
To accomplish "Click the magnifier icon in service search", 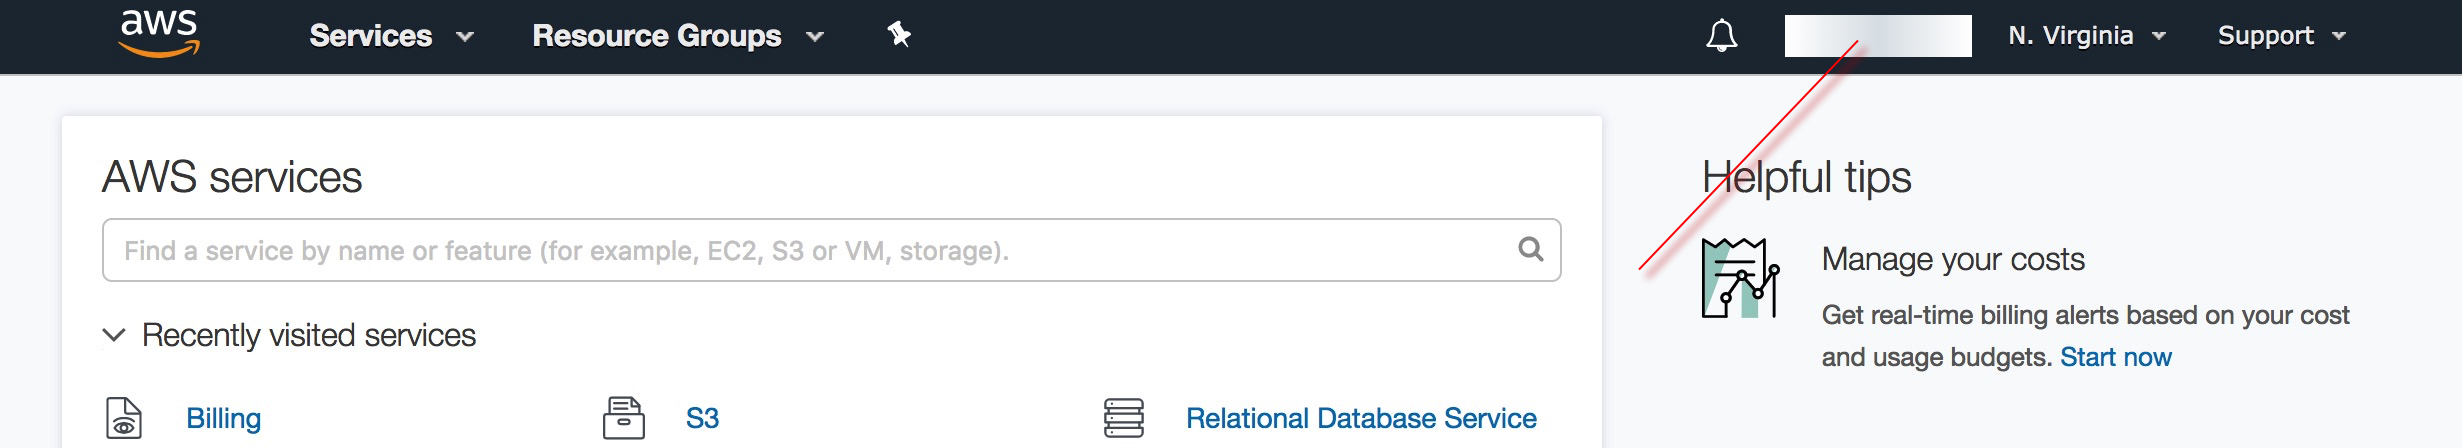I will click(x=1530, y=249).
